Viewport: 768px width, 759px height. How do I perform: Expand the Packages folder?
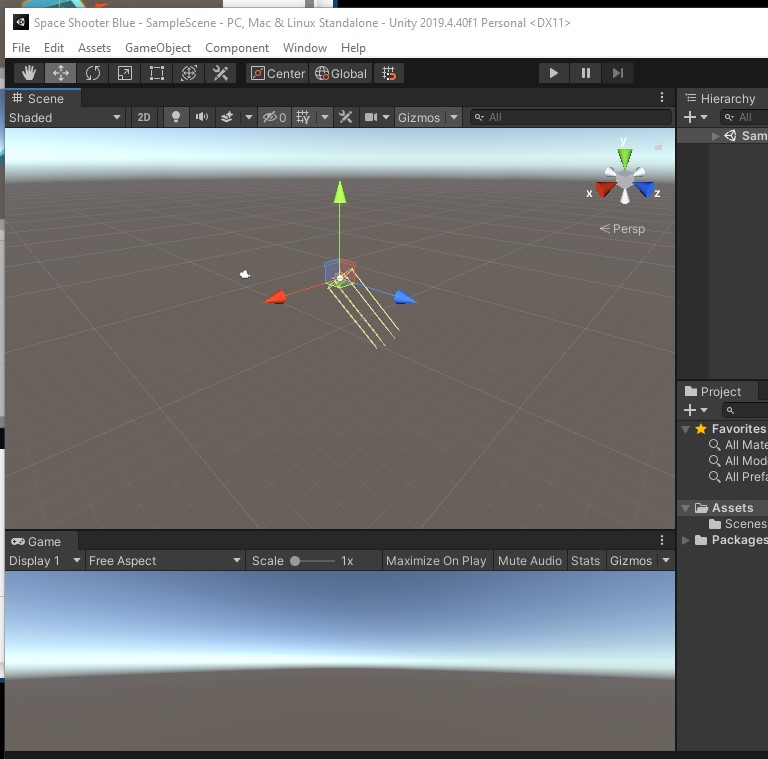coord(686,540)
